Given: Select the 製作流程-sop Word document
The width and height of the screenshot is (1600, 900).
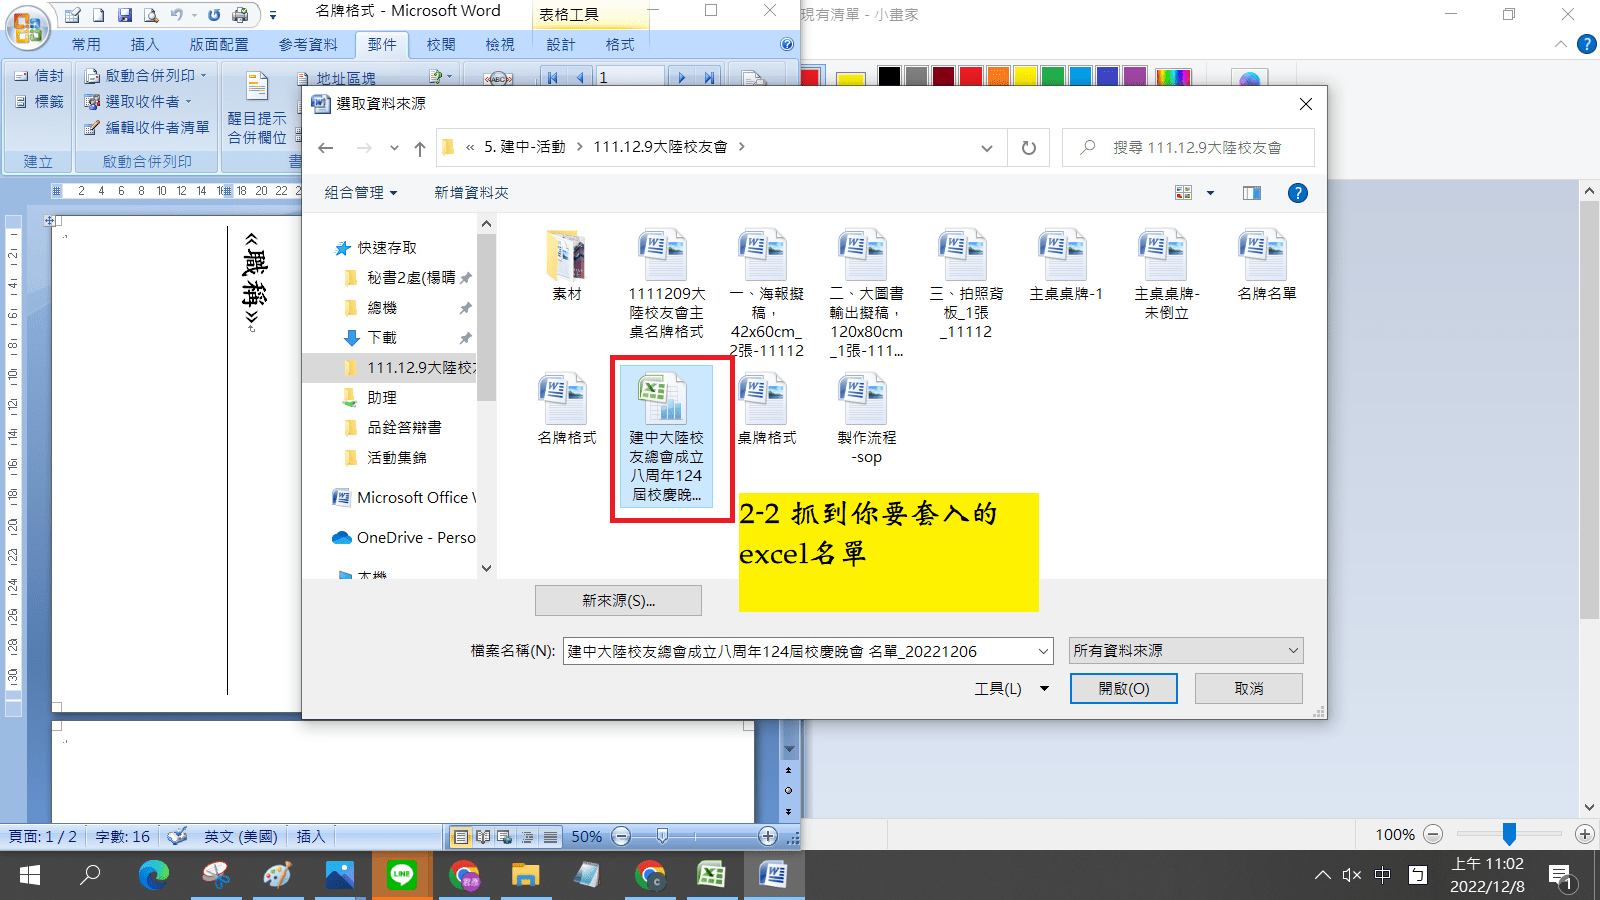Looking at the screenshot, I should pos(866,418).
